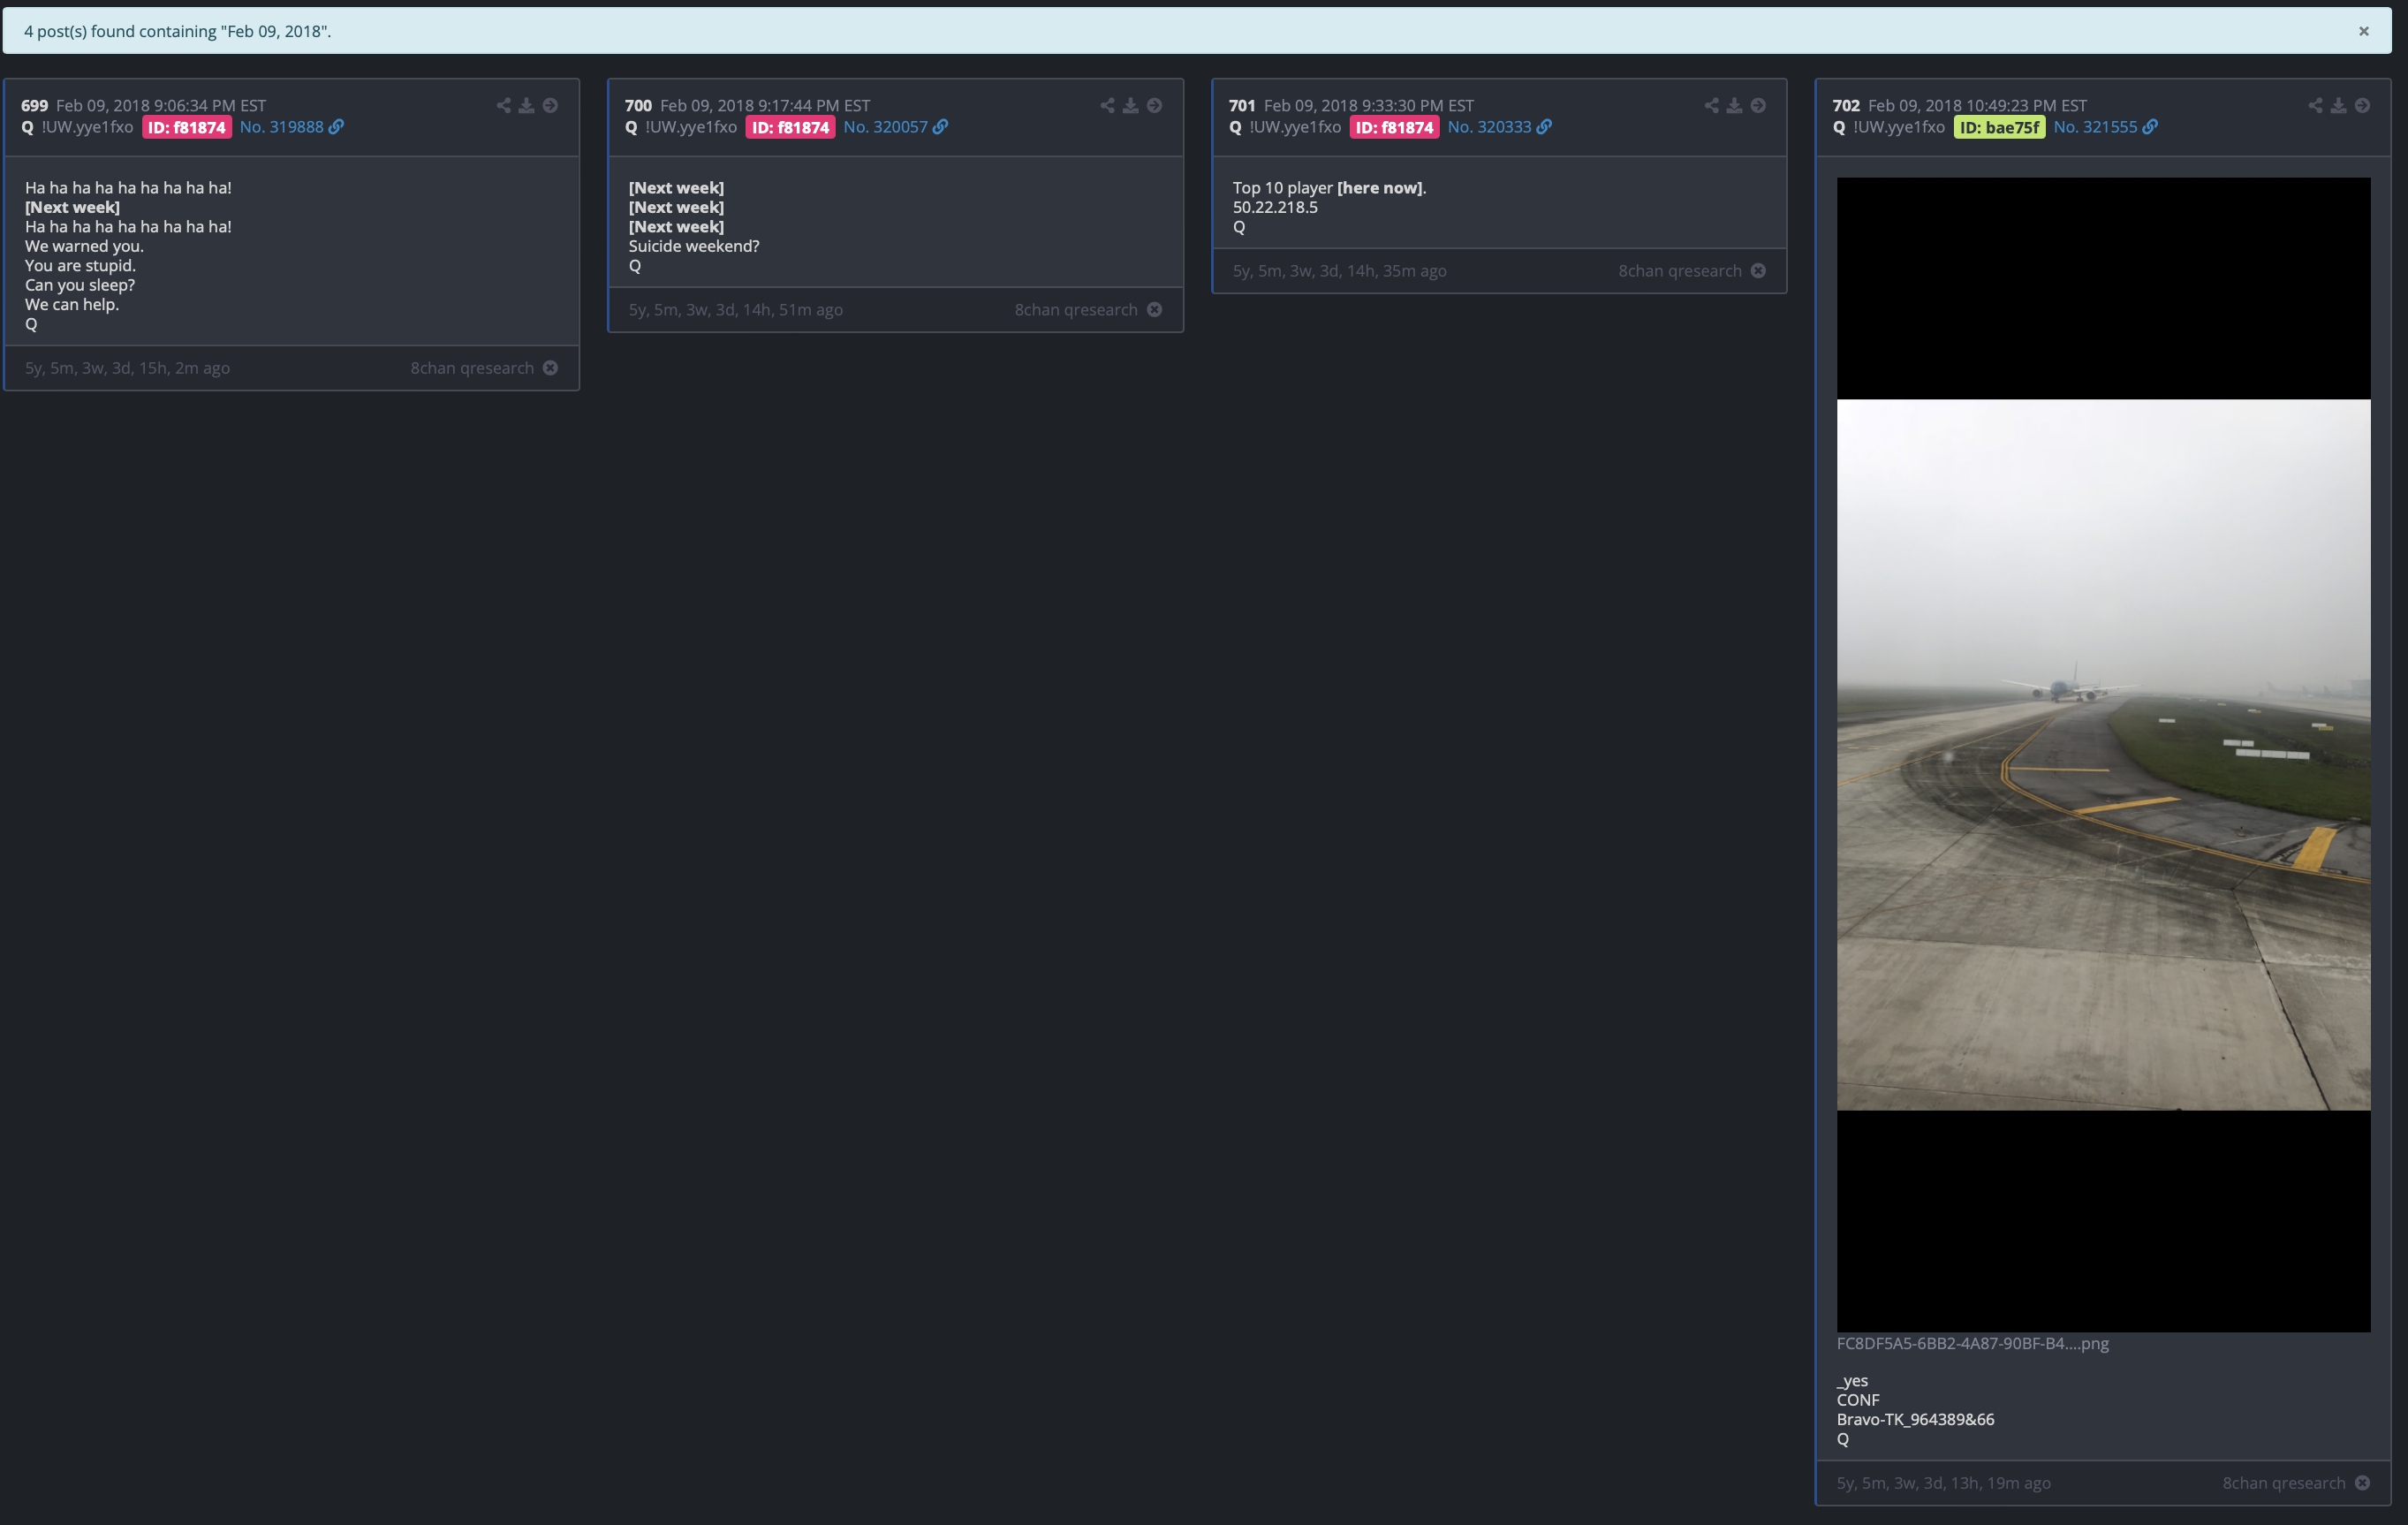Click the timestamp Feb 09, 2018 9:06:34 PM EST

(161, 105)
